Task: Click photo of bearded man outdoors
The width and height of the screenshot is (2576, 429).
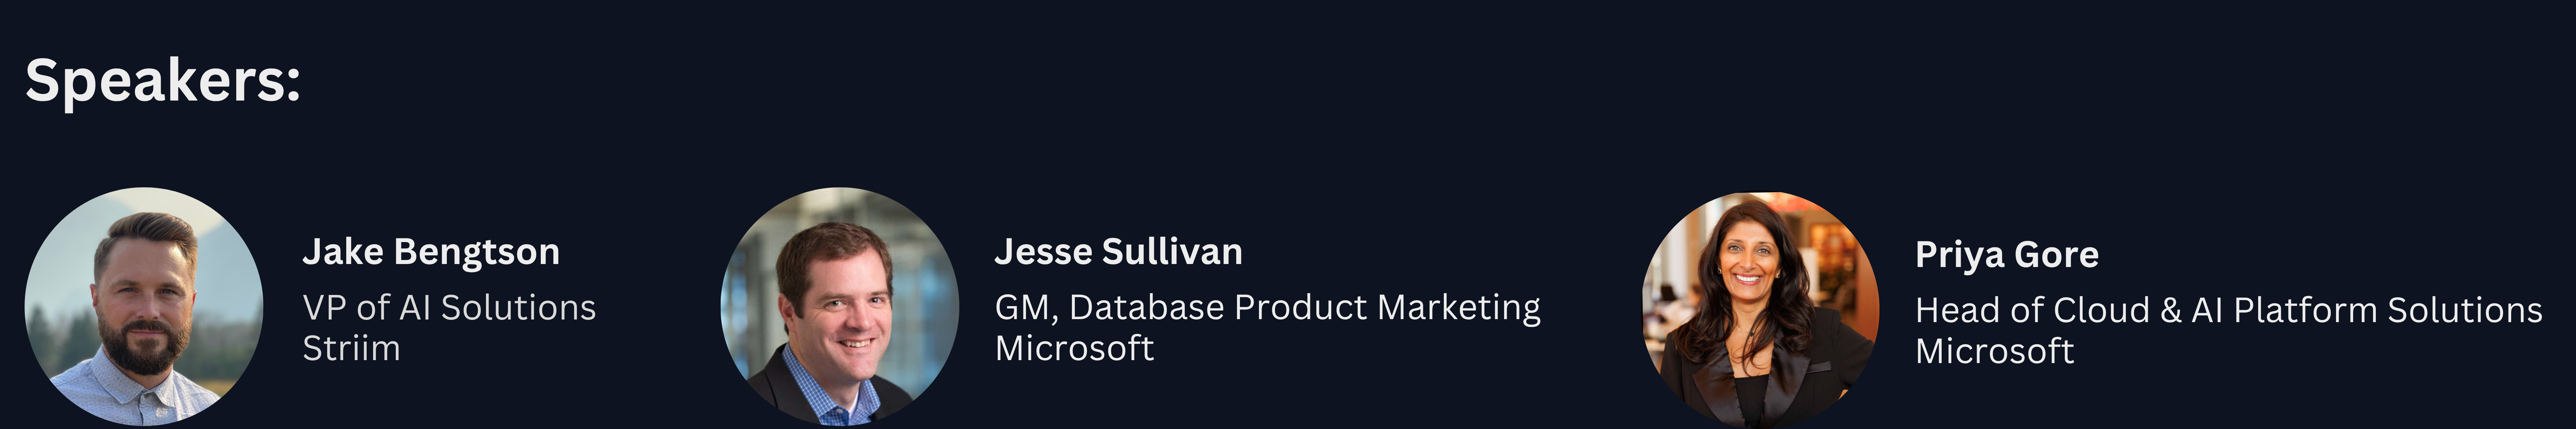Action: 144,306
